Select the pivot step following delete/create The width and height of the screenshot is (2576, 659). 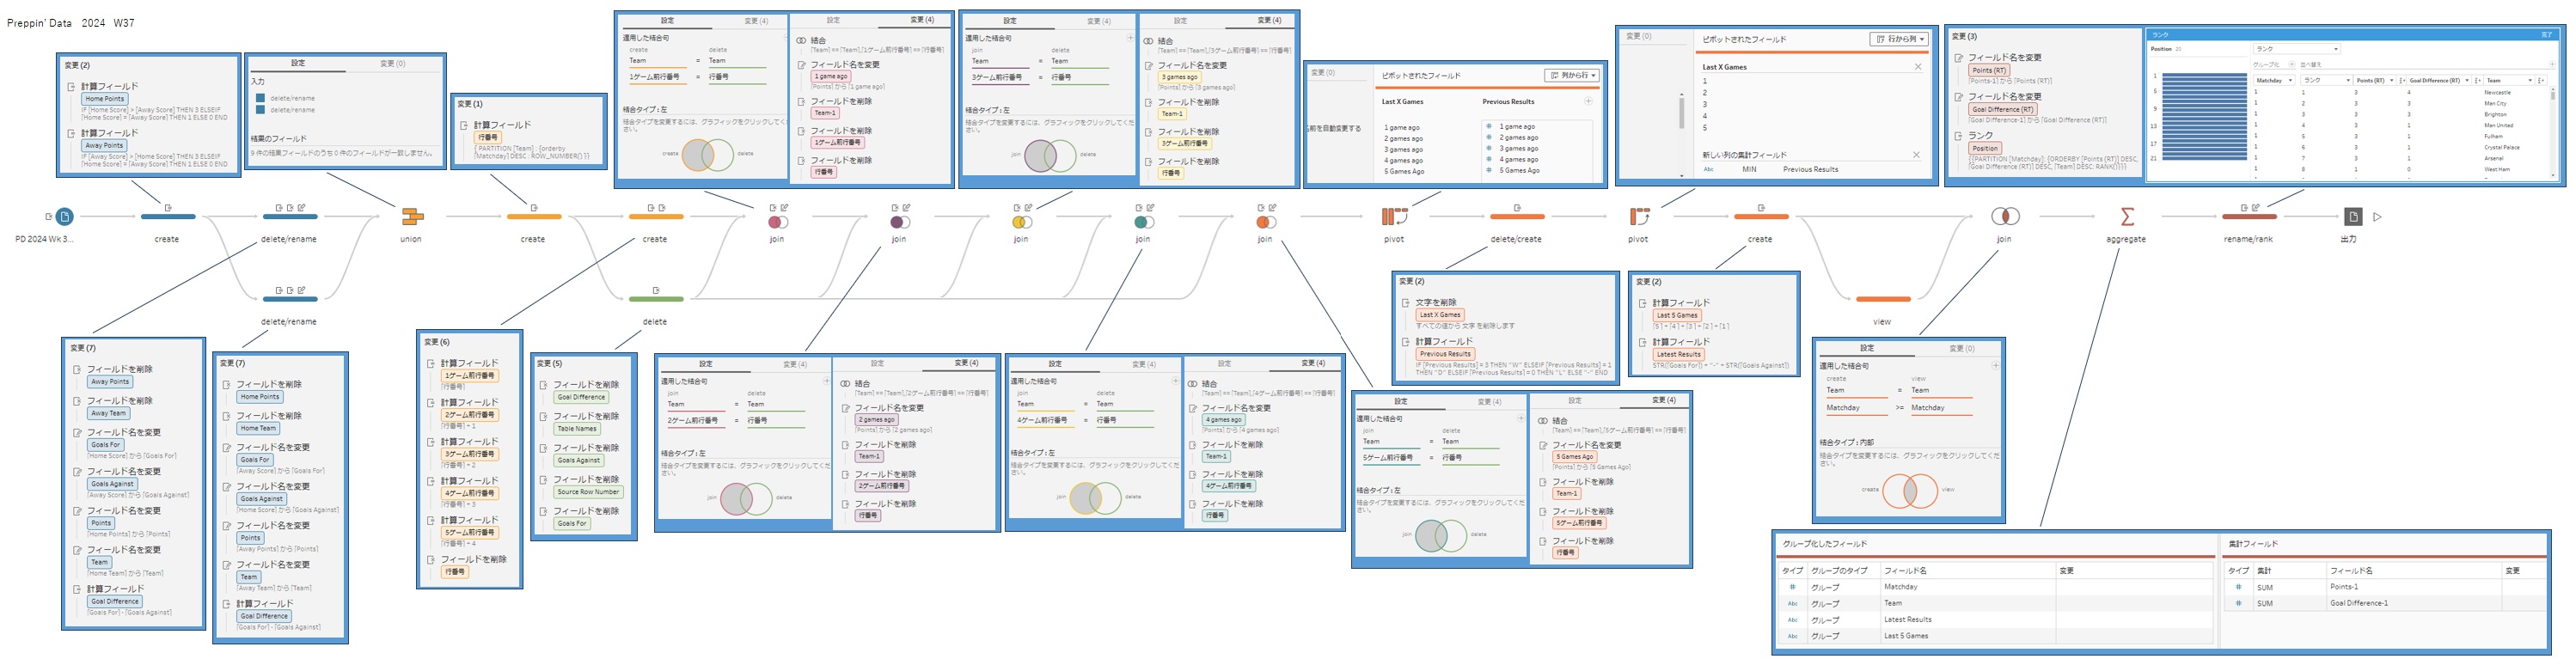(1638, 216)
